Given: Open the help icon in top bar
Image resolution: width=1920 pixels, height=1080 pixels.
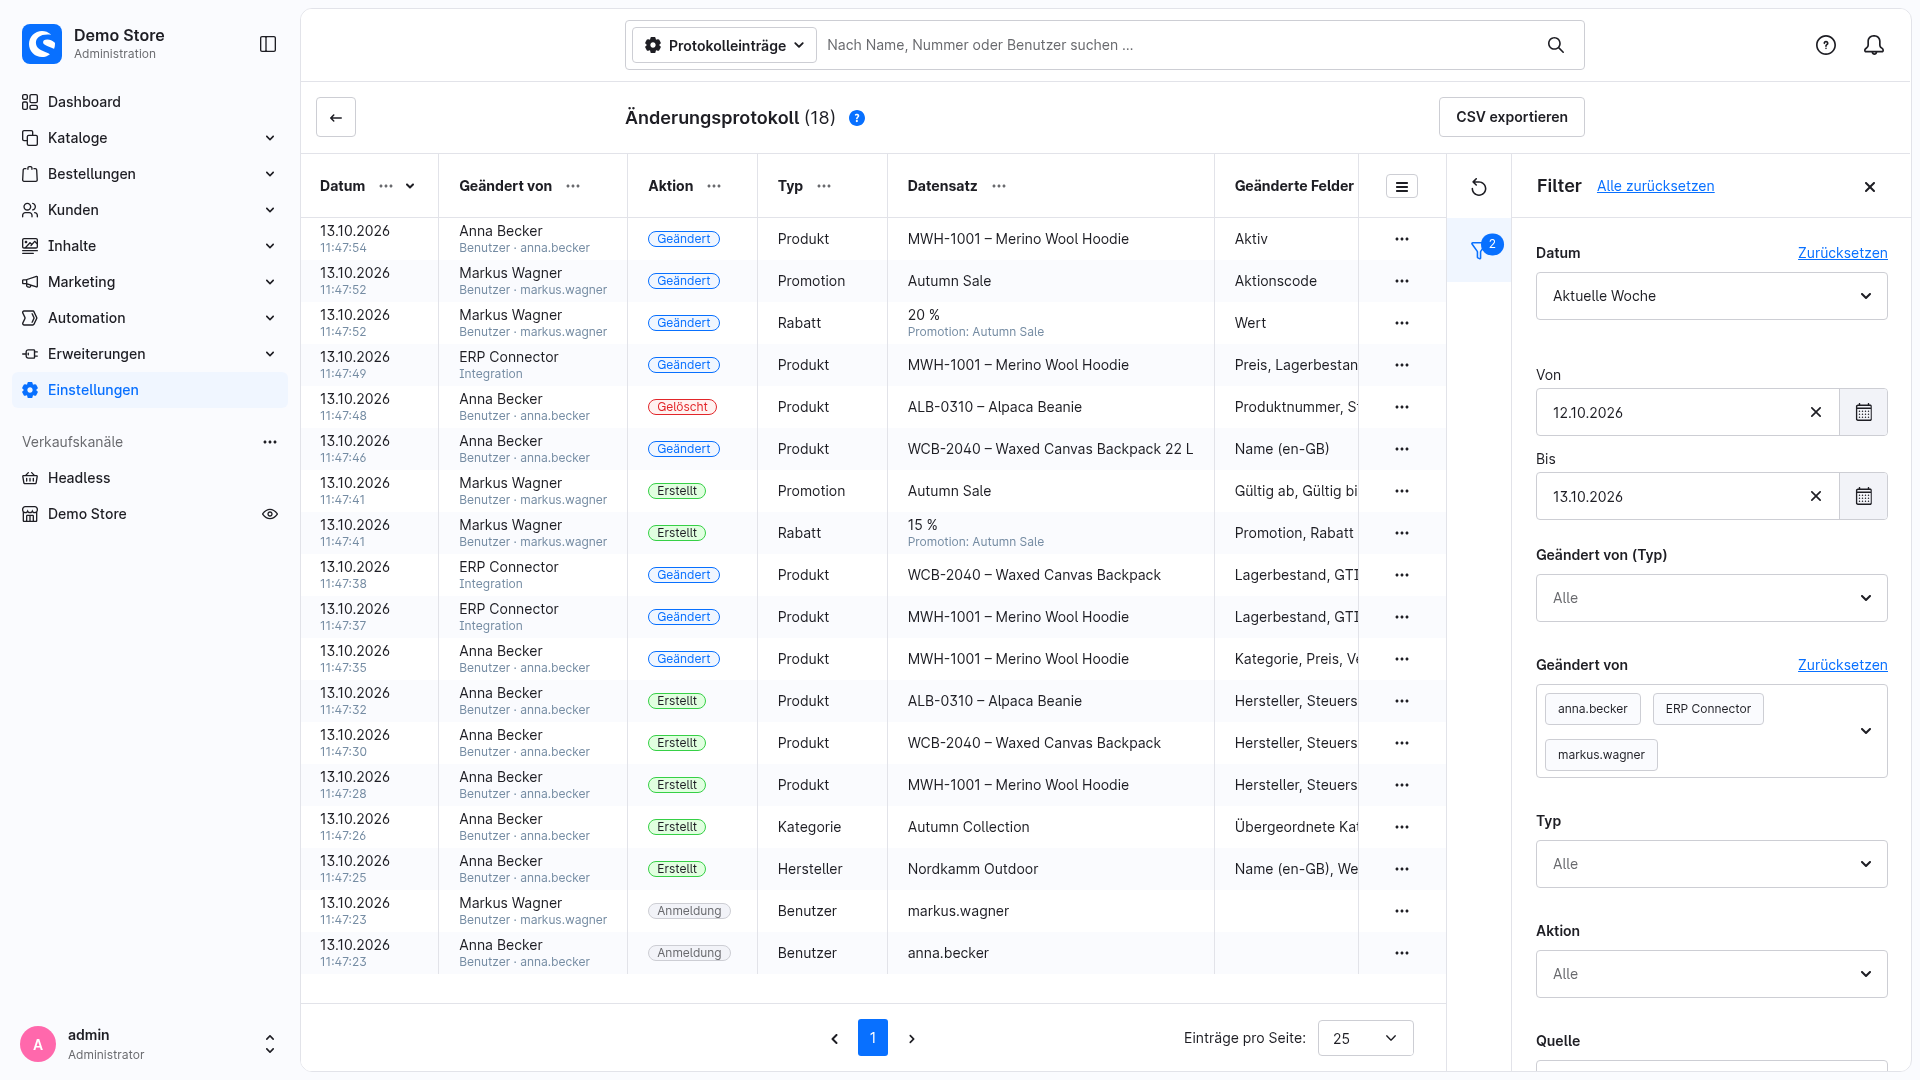Looking at the screenshot, I should 1826,45.
